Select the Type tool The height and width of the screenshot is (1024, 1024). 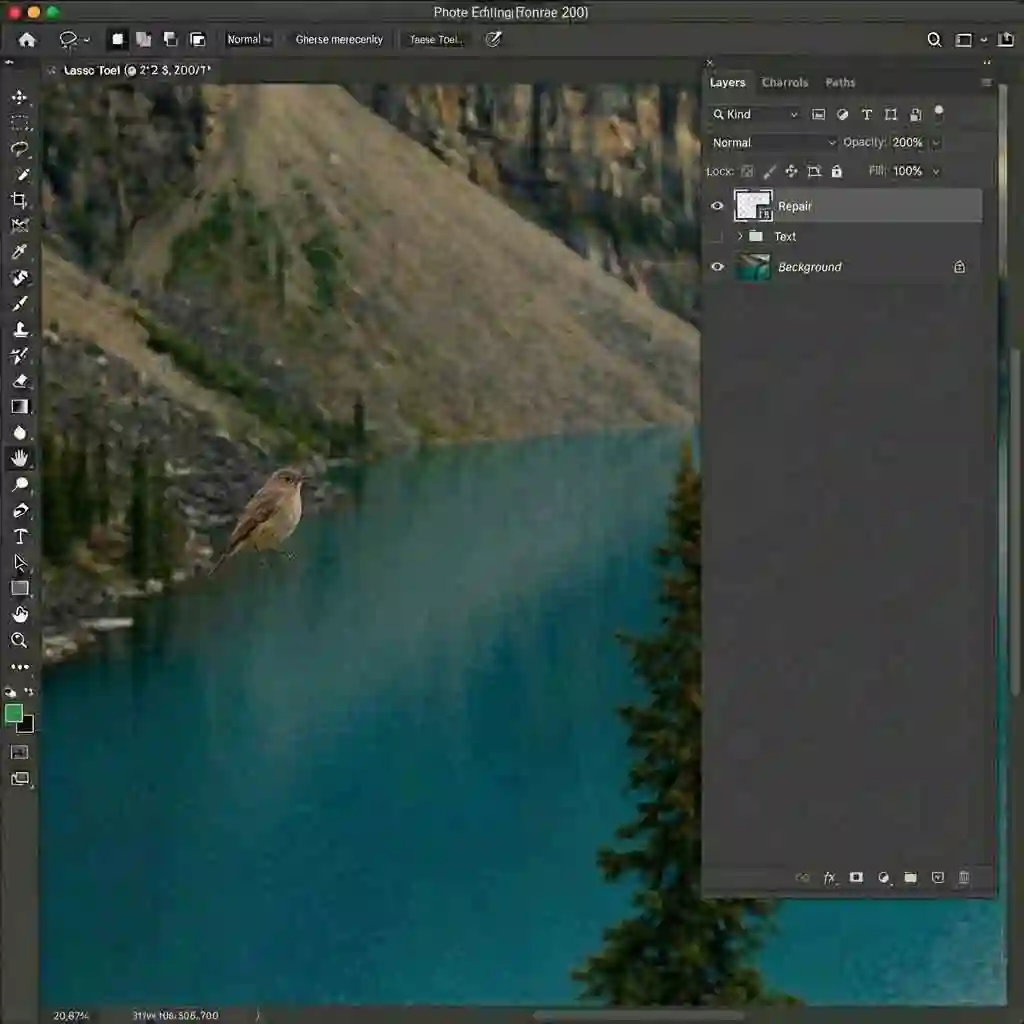(x=20, y=534)
